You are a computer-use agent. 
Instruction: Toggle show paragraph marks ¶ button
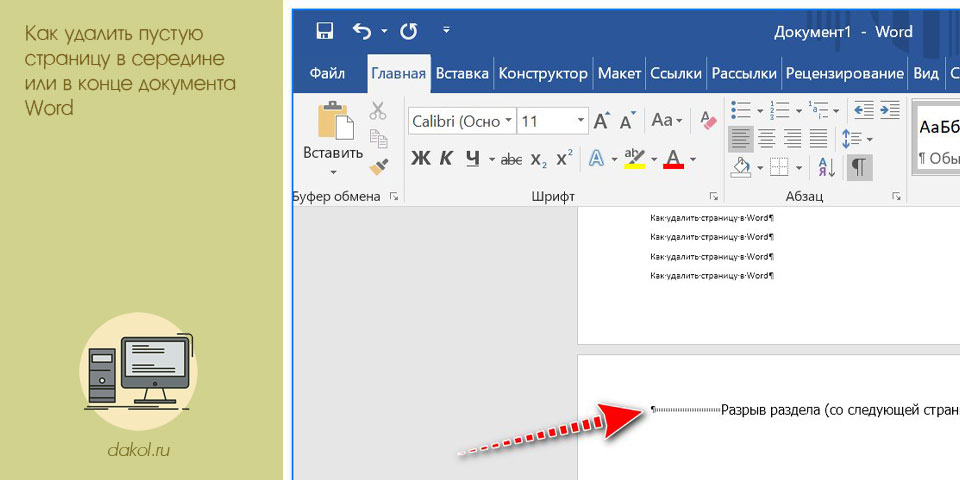(x=860, y=167)
